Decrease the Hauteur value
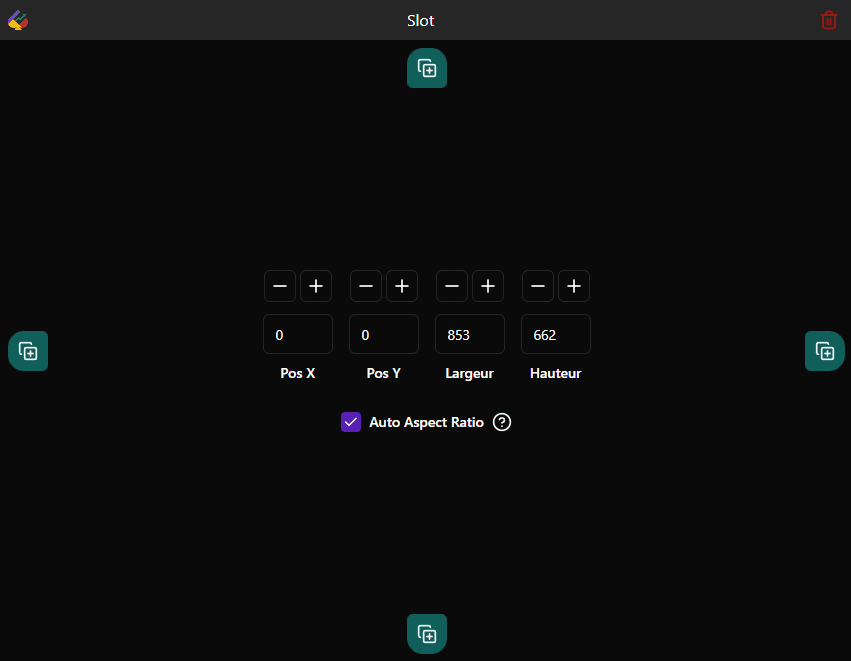Viewport: 851px width, 661px height. (x=538, y=286)
